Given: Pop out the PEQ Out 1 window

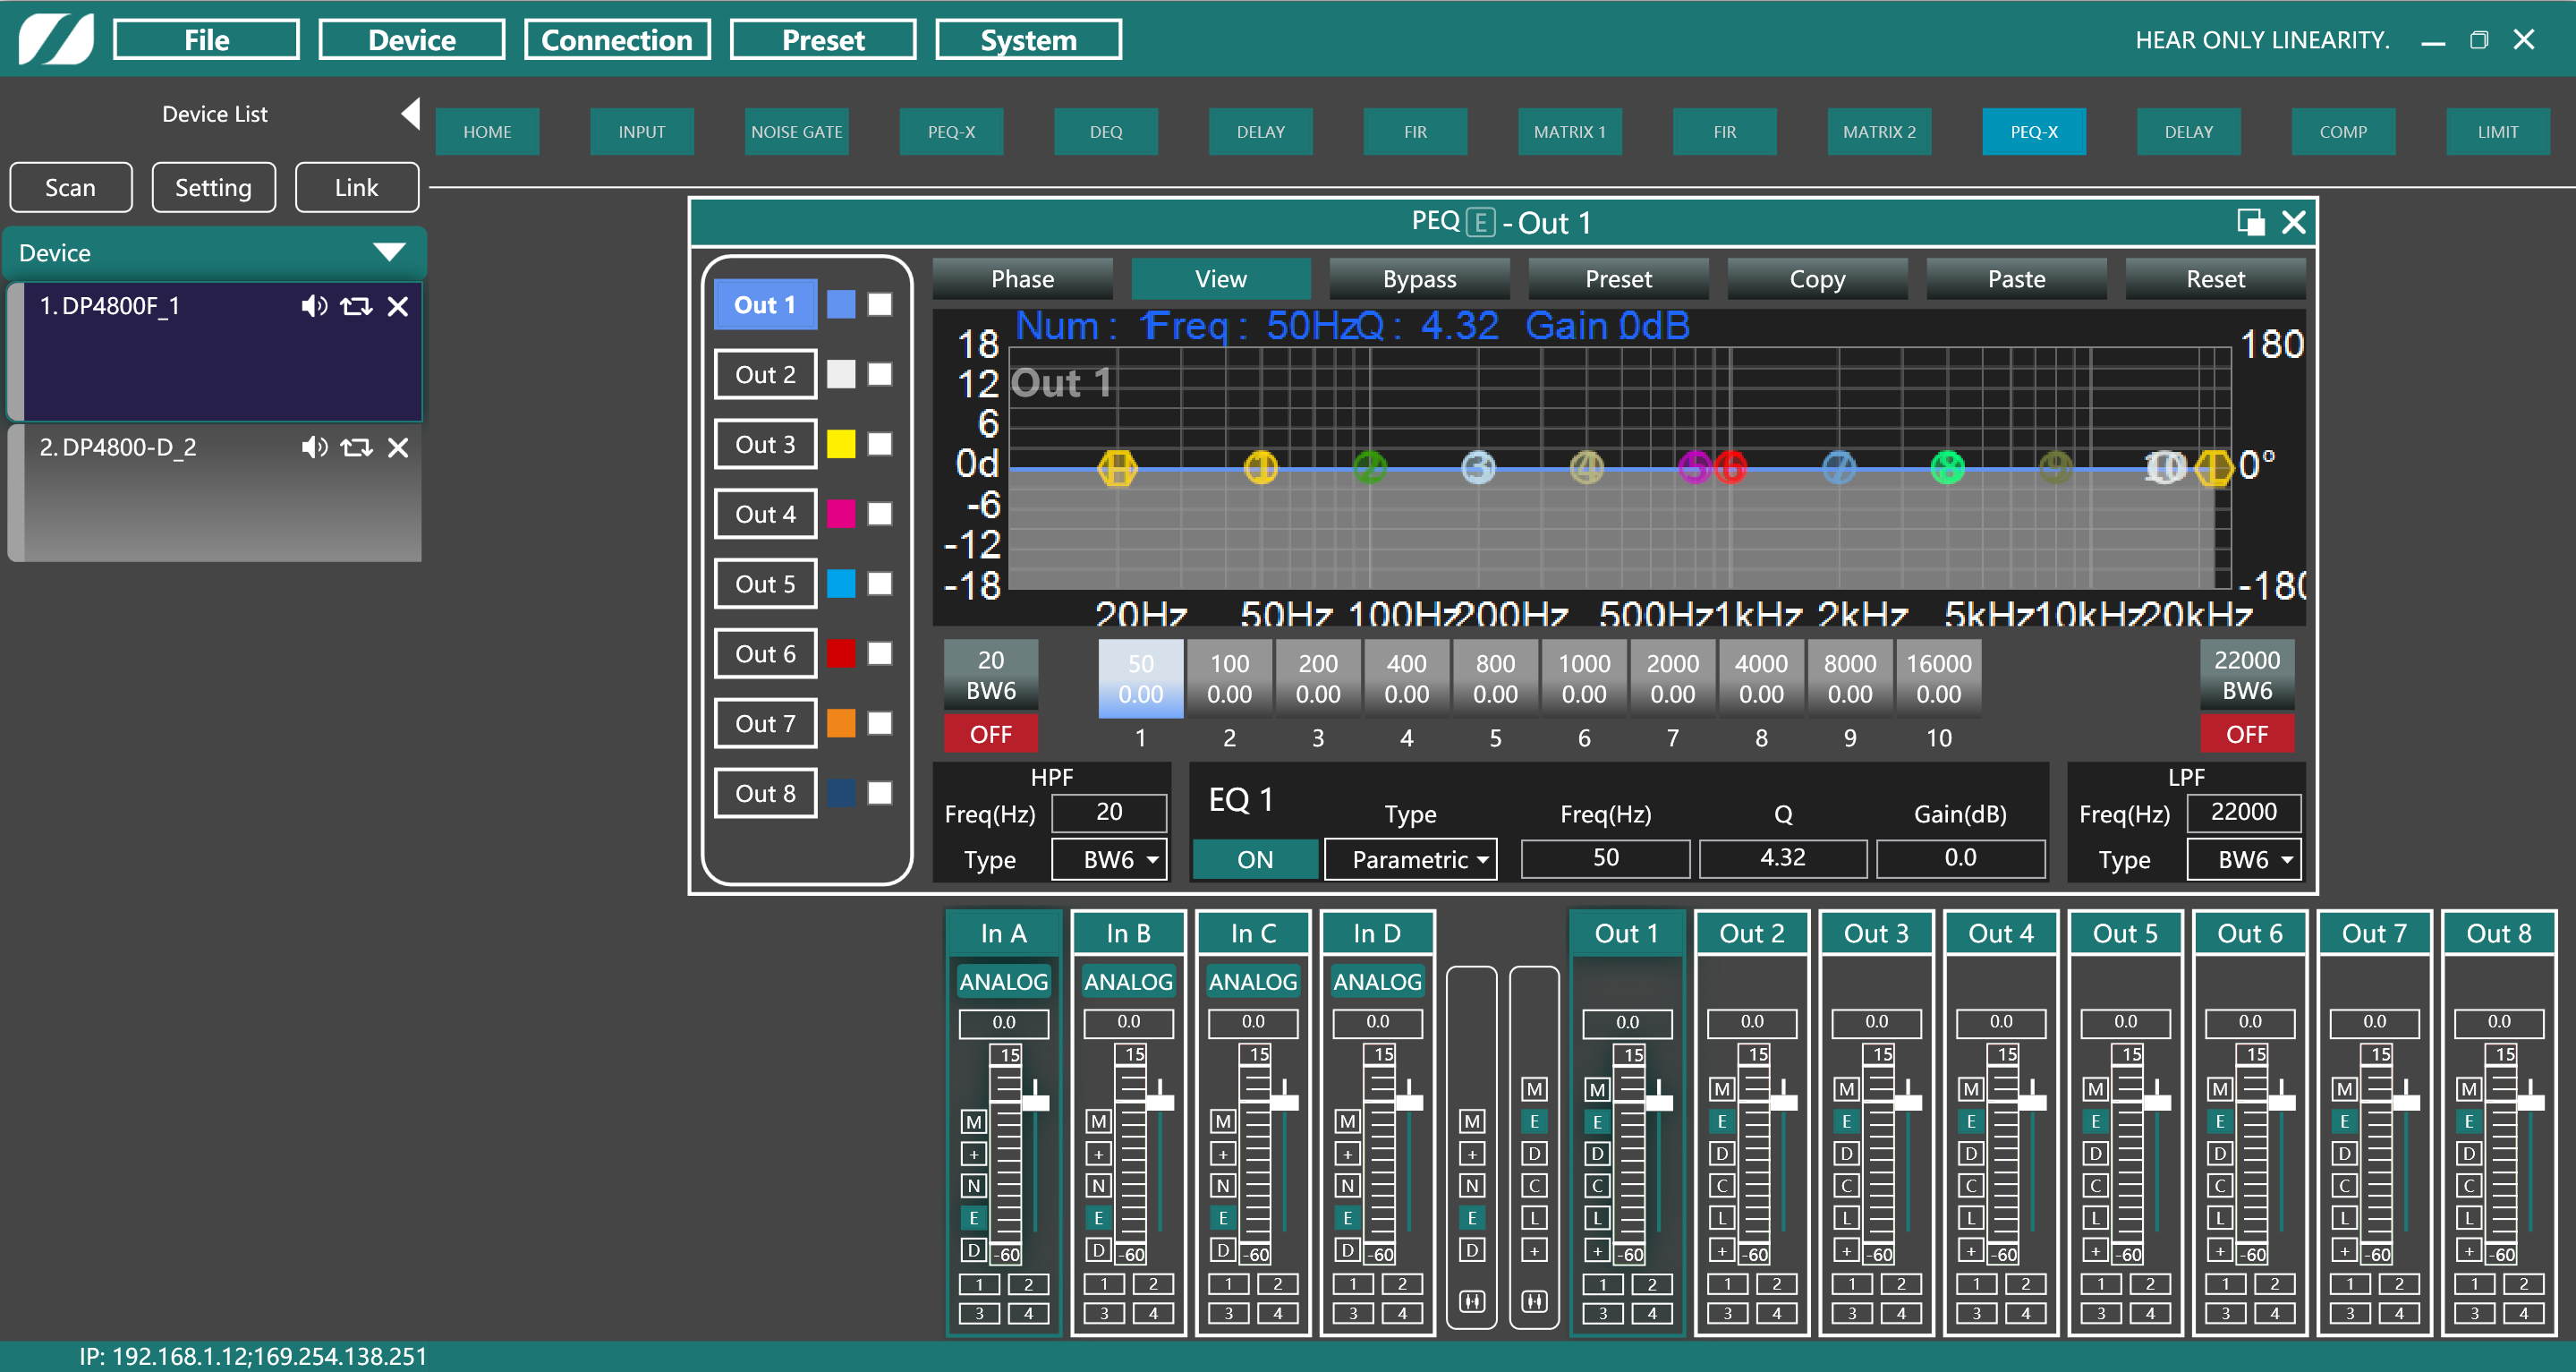Looking at the screenshot, I should pos(2250,222).
